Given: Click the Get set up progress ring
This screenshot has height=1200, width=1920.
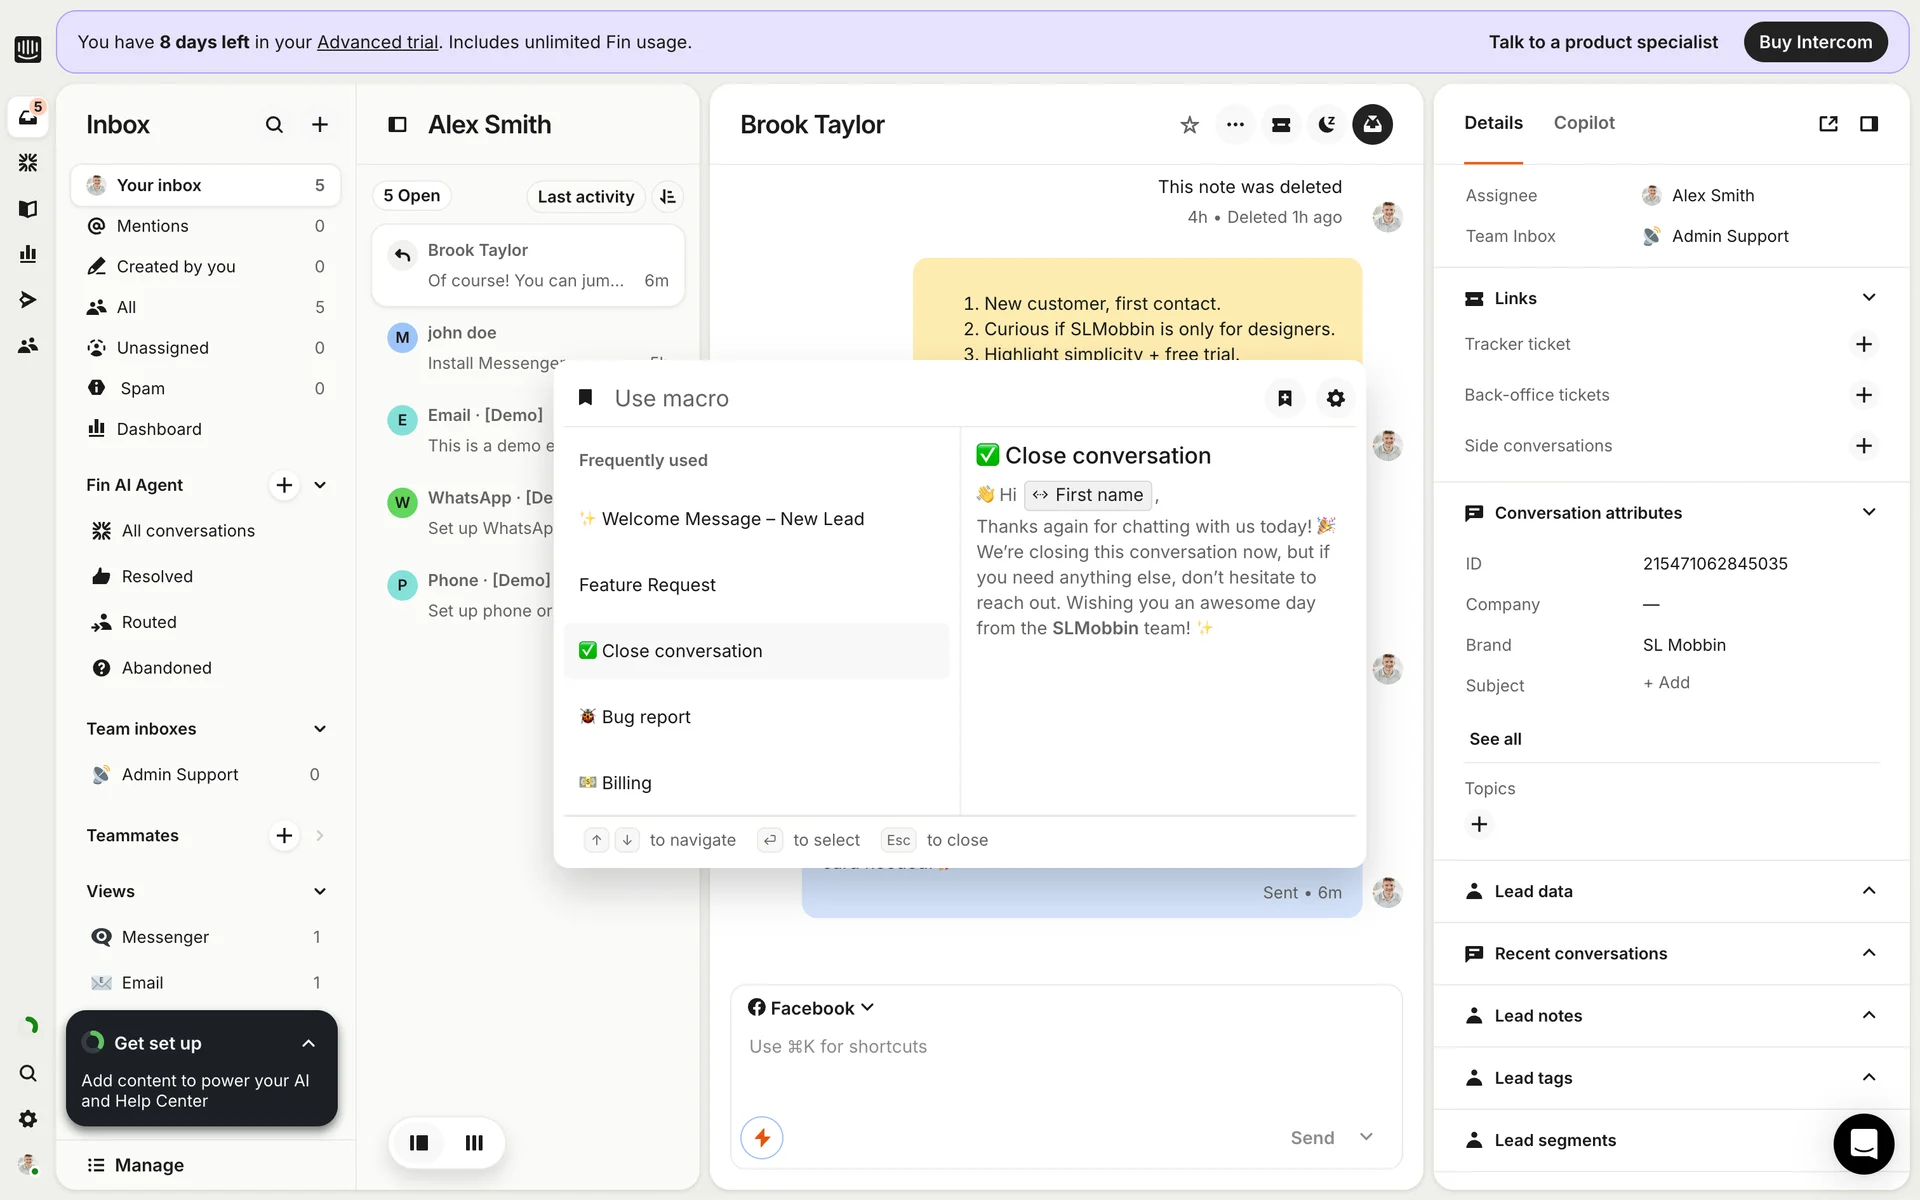Looking at the screenshot, I should click(94, 1043).
